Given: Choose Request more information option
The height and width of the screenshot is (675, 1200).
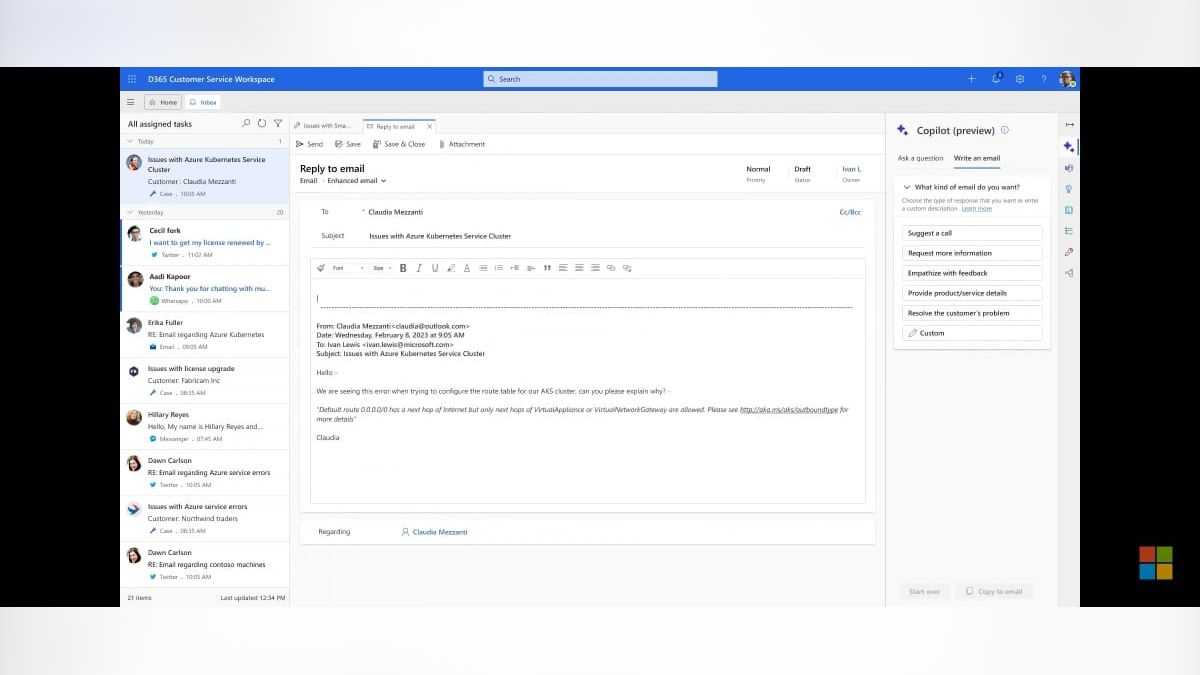Looking at the screenshot, I should pyautogui.click(x=972, y=253).
